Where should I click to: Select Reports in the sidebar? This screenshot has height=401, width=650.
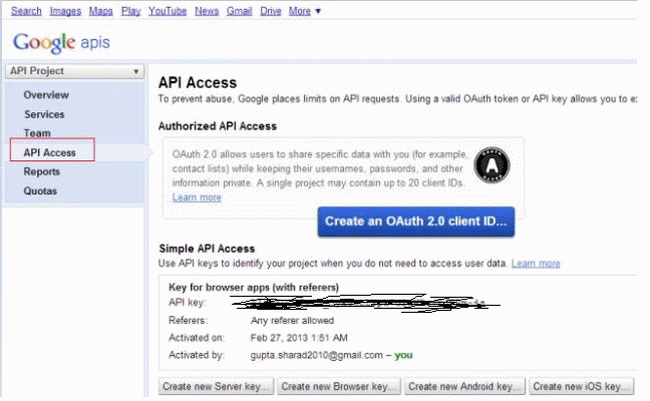41,172
